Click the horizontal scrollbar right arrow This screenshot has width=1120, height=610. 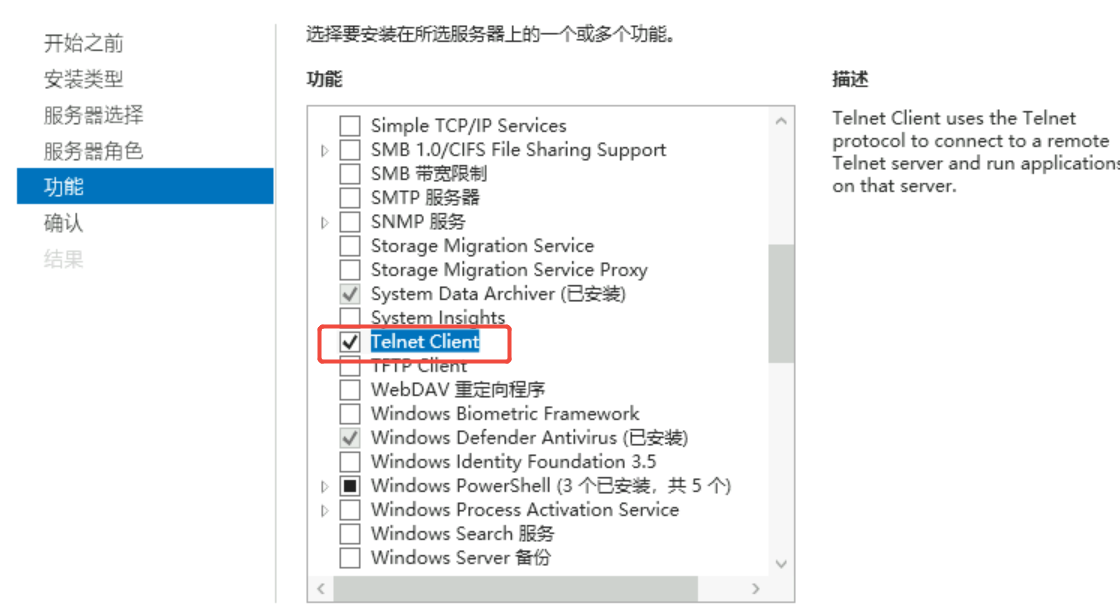756,589
